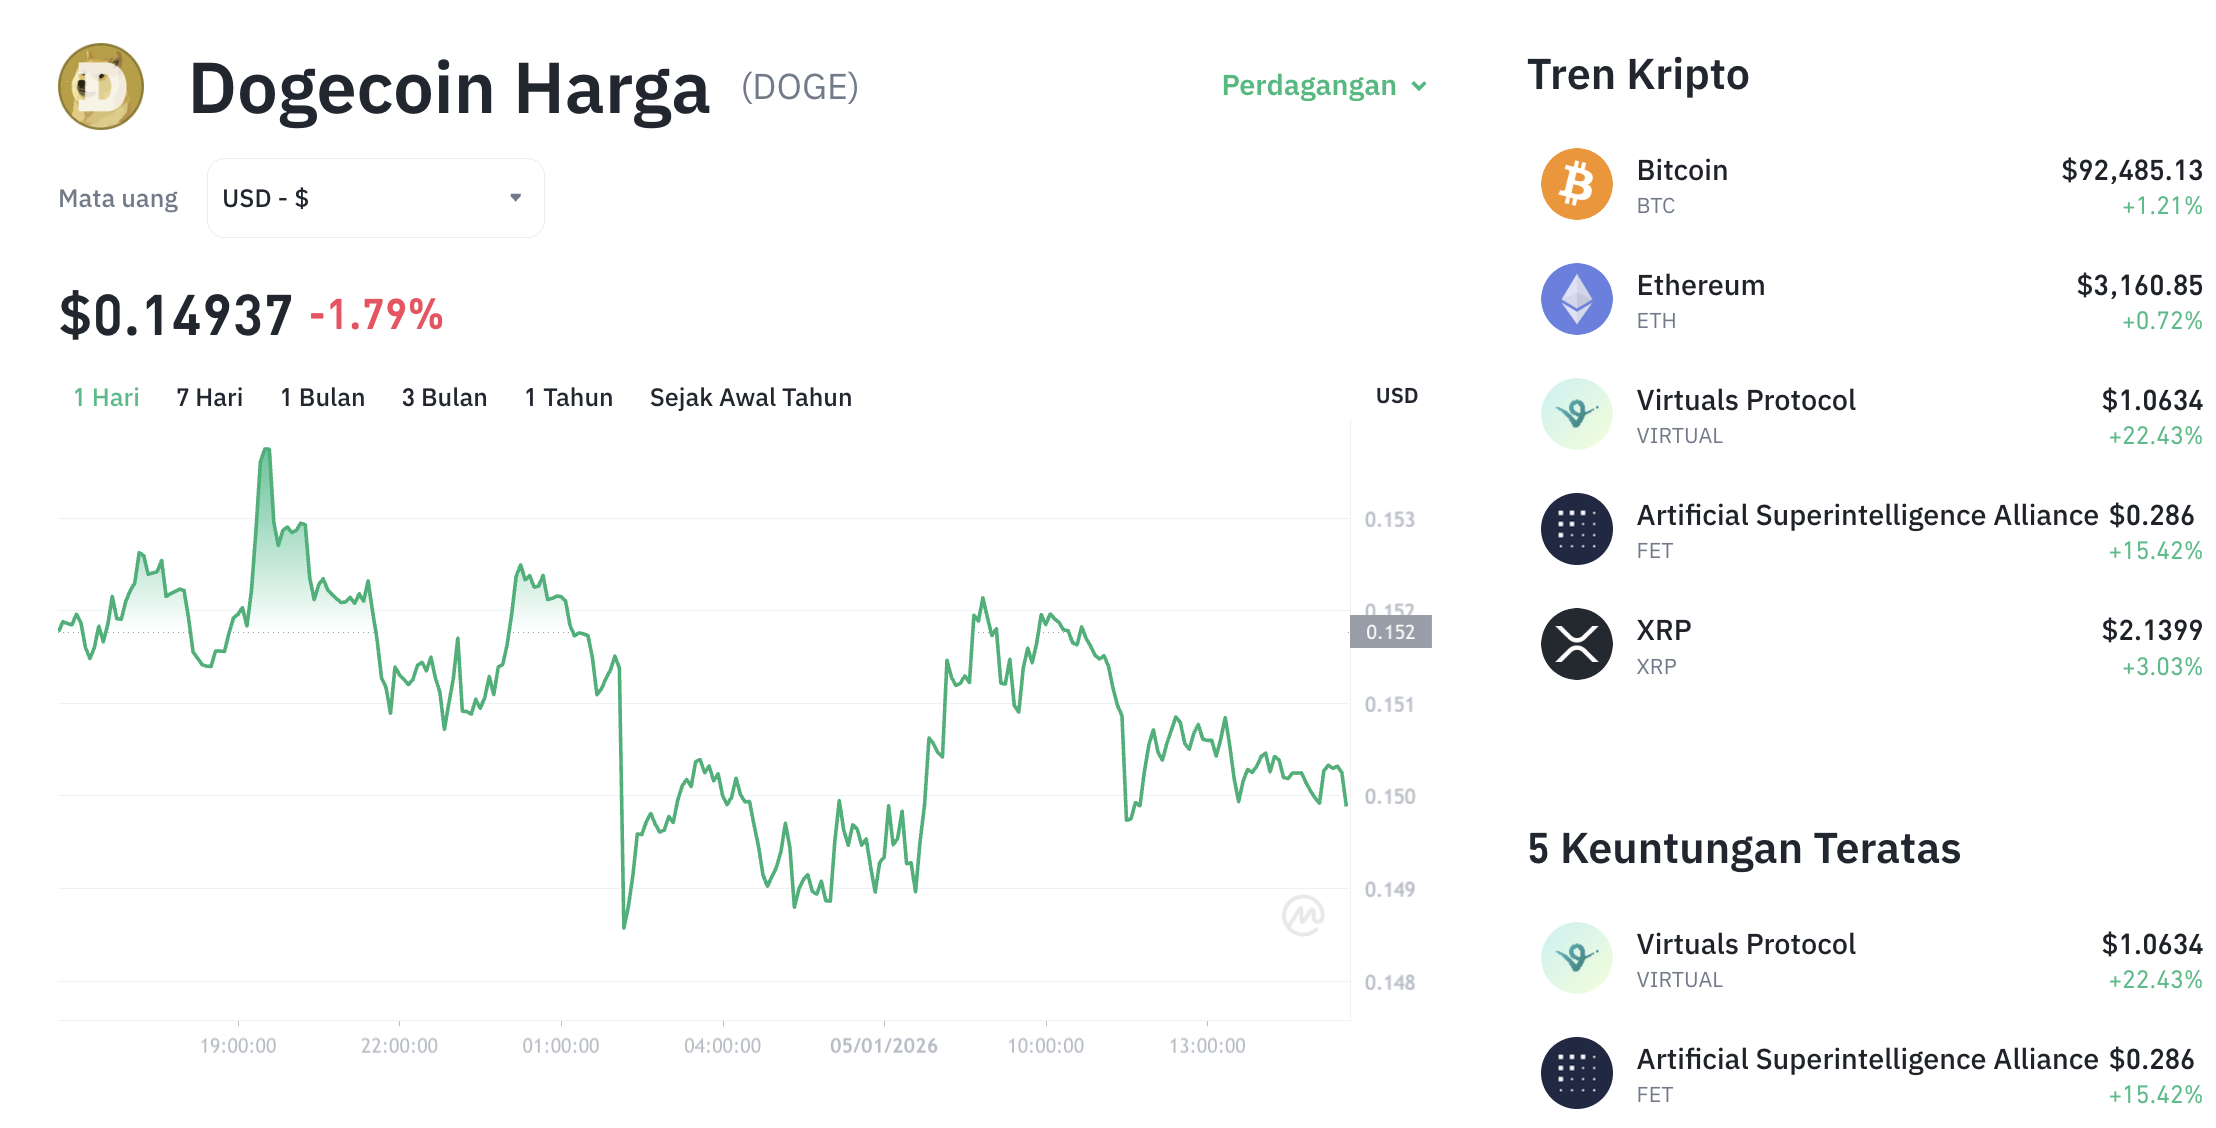
Task: Open the Bitcoin name link
Action: tap(1682, 171)
